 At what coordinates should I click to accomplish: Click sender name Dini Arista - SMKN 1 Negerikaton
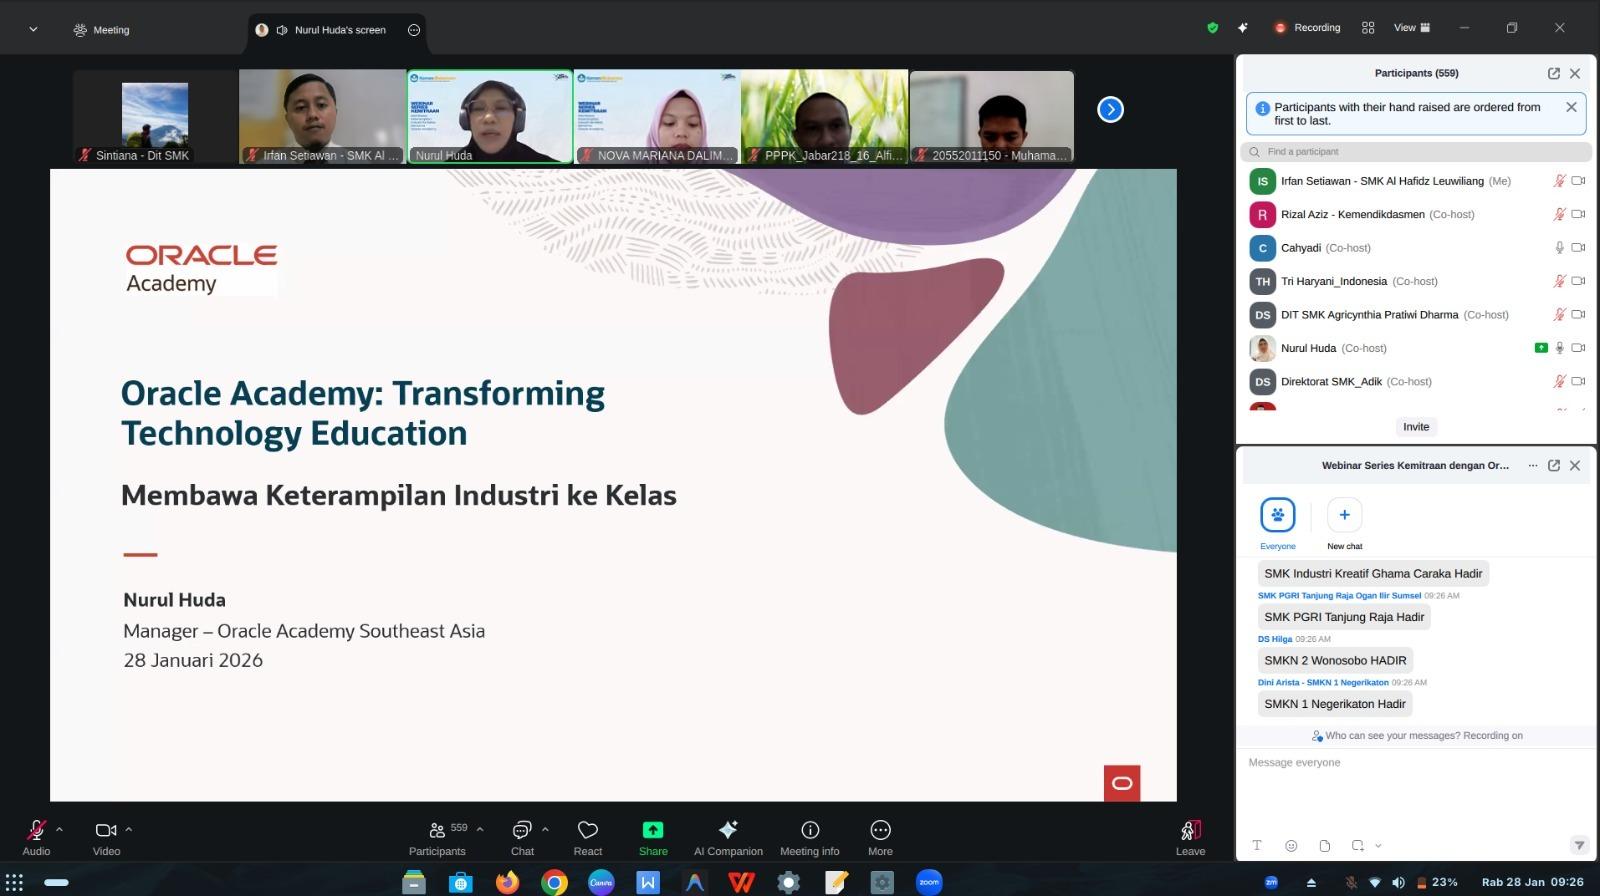1323,682
